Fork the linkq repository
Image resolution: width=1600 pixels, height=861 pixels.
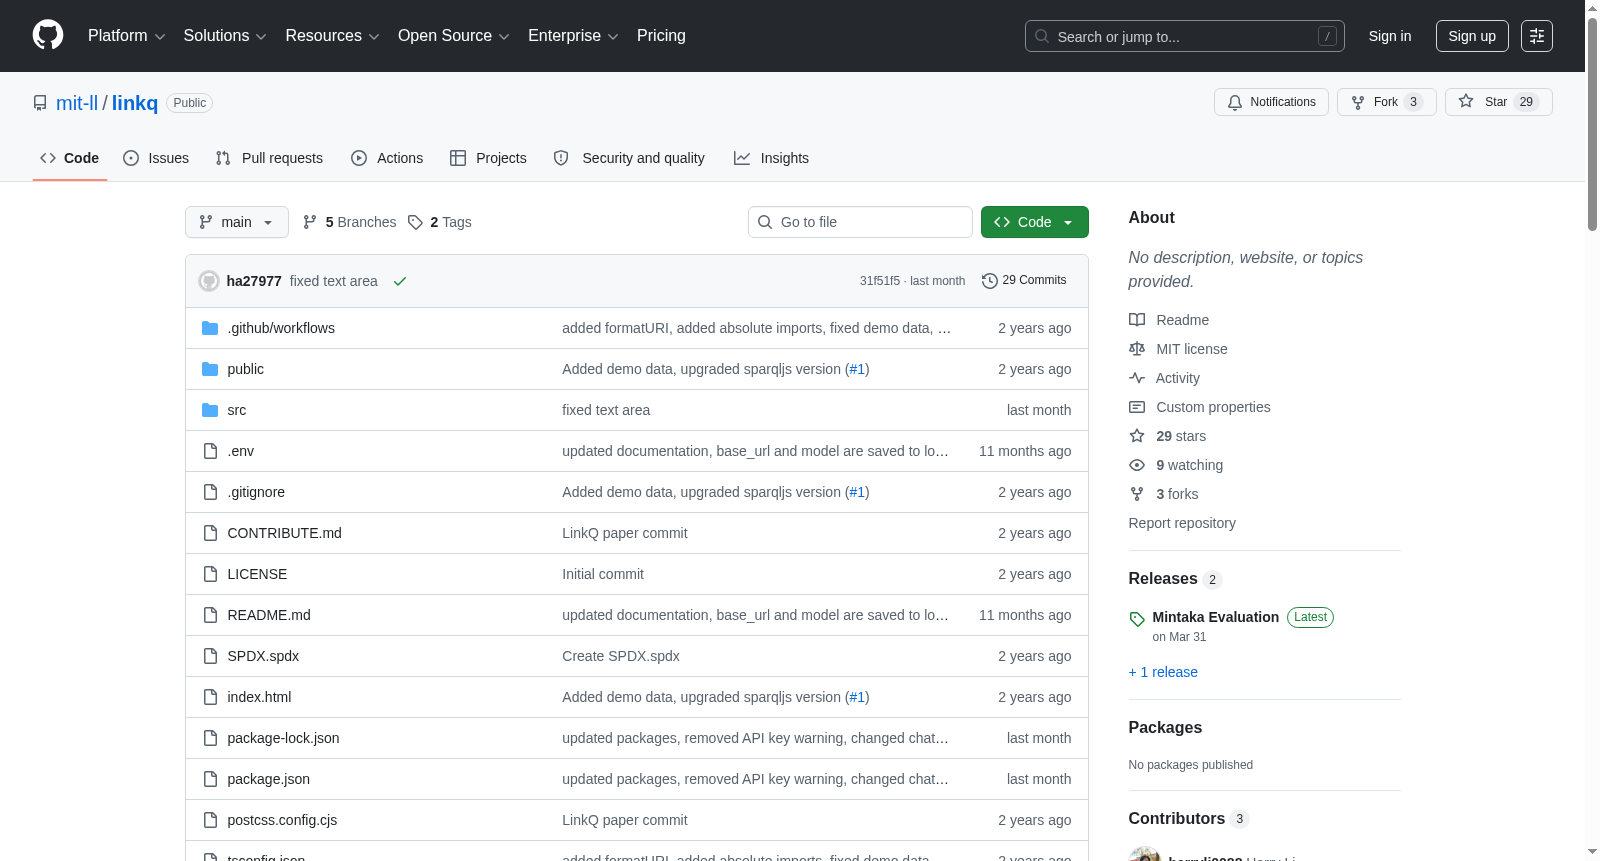click(x=1386, y=102)
